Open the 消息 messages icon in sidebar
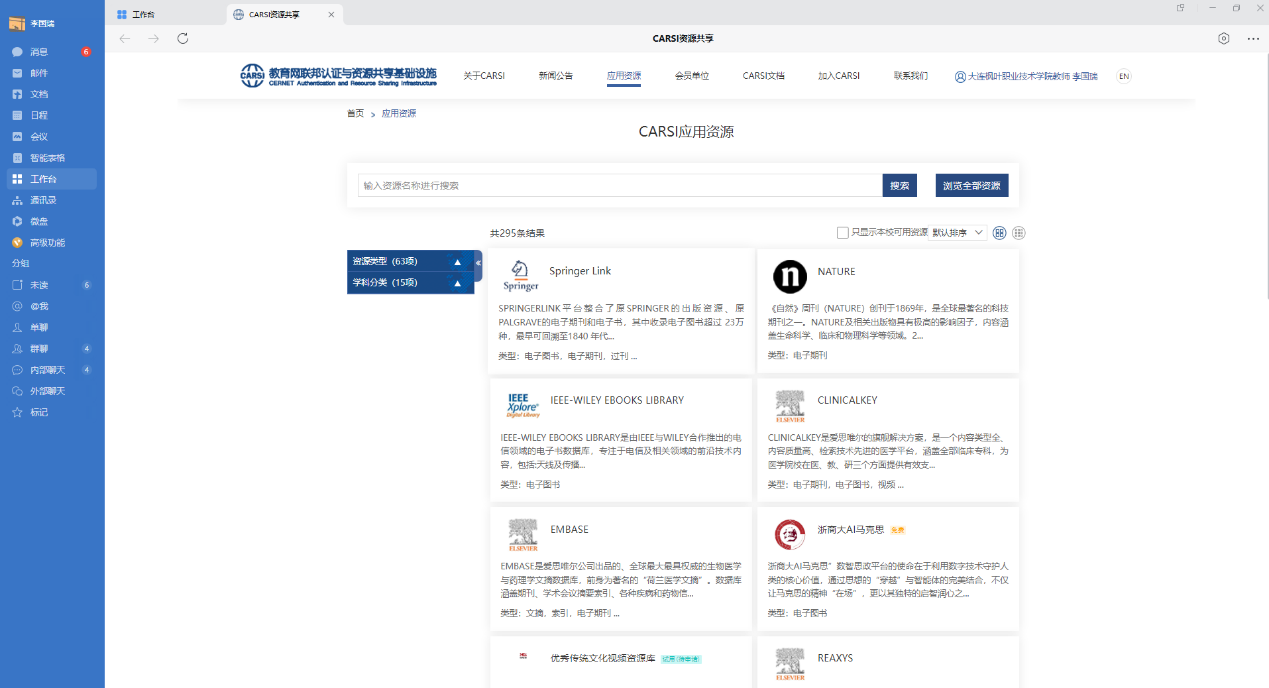 (x=17, y=52)
